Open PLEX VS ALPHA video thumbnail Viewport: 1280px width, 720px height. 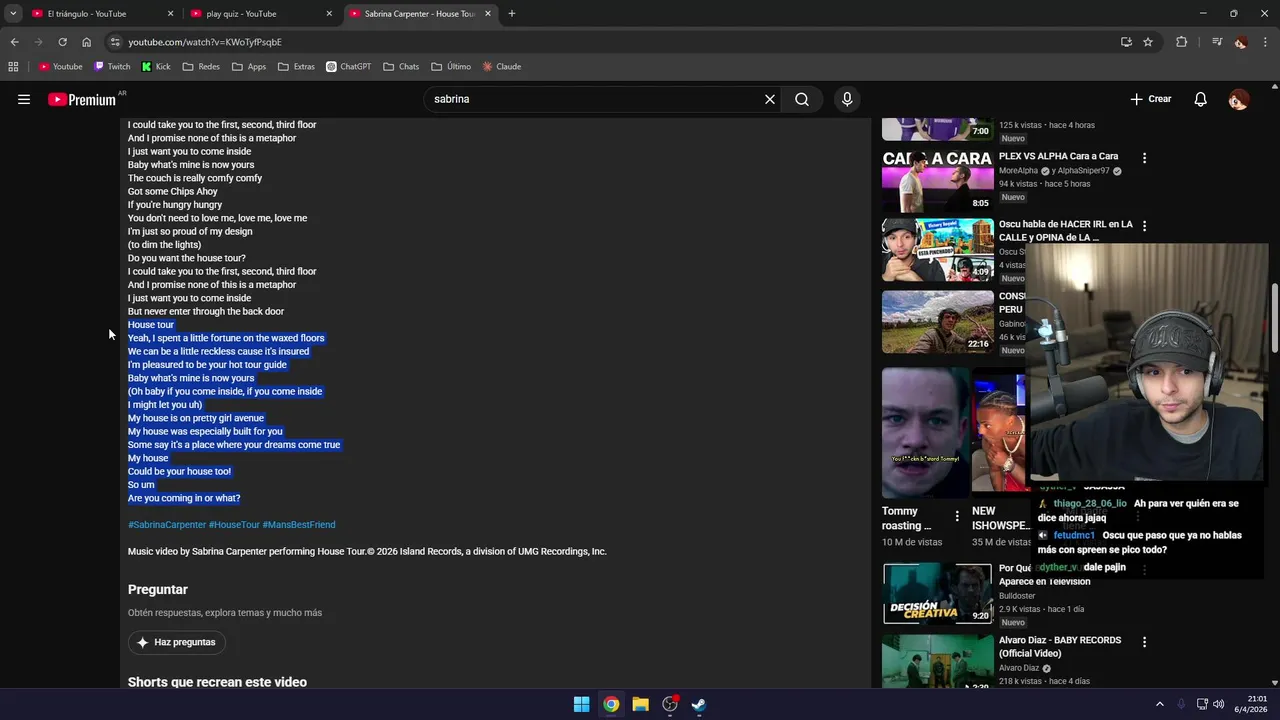point(938,181)
